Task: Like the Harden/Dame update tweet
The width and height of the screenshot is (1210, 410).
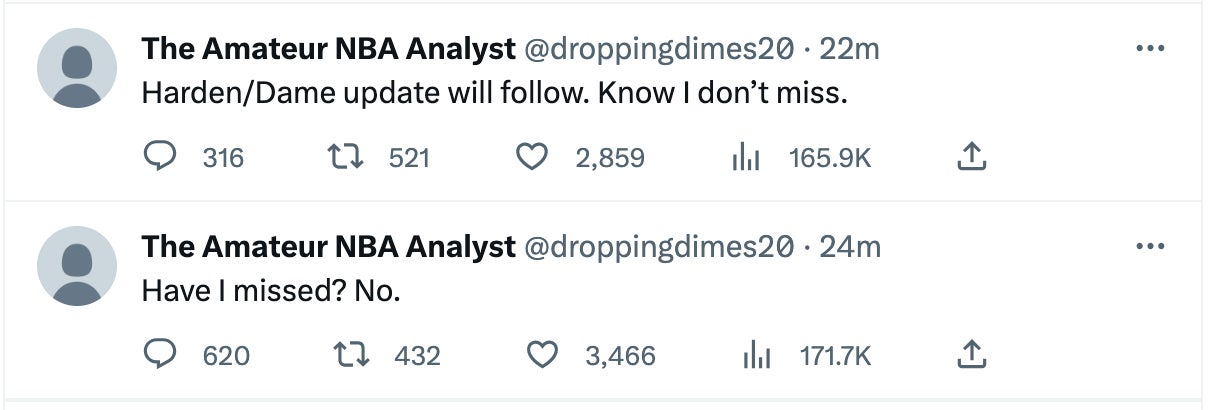Action: point(532,157)
